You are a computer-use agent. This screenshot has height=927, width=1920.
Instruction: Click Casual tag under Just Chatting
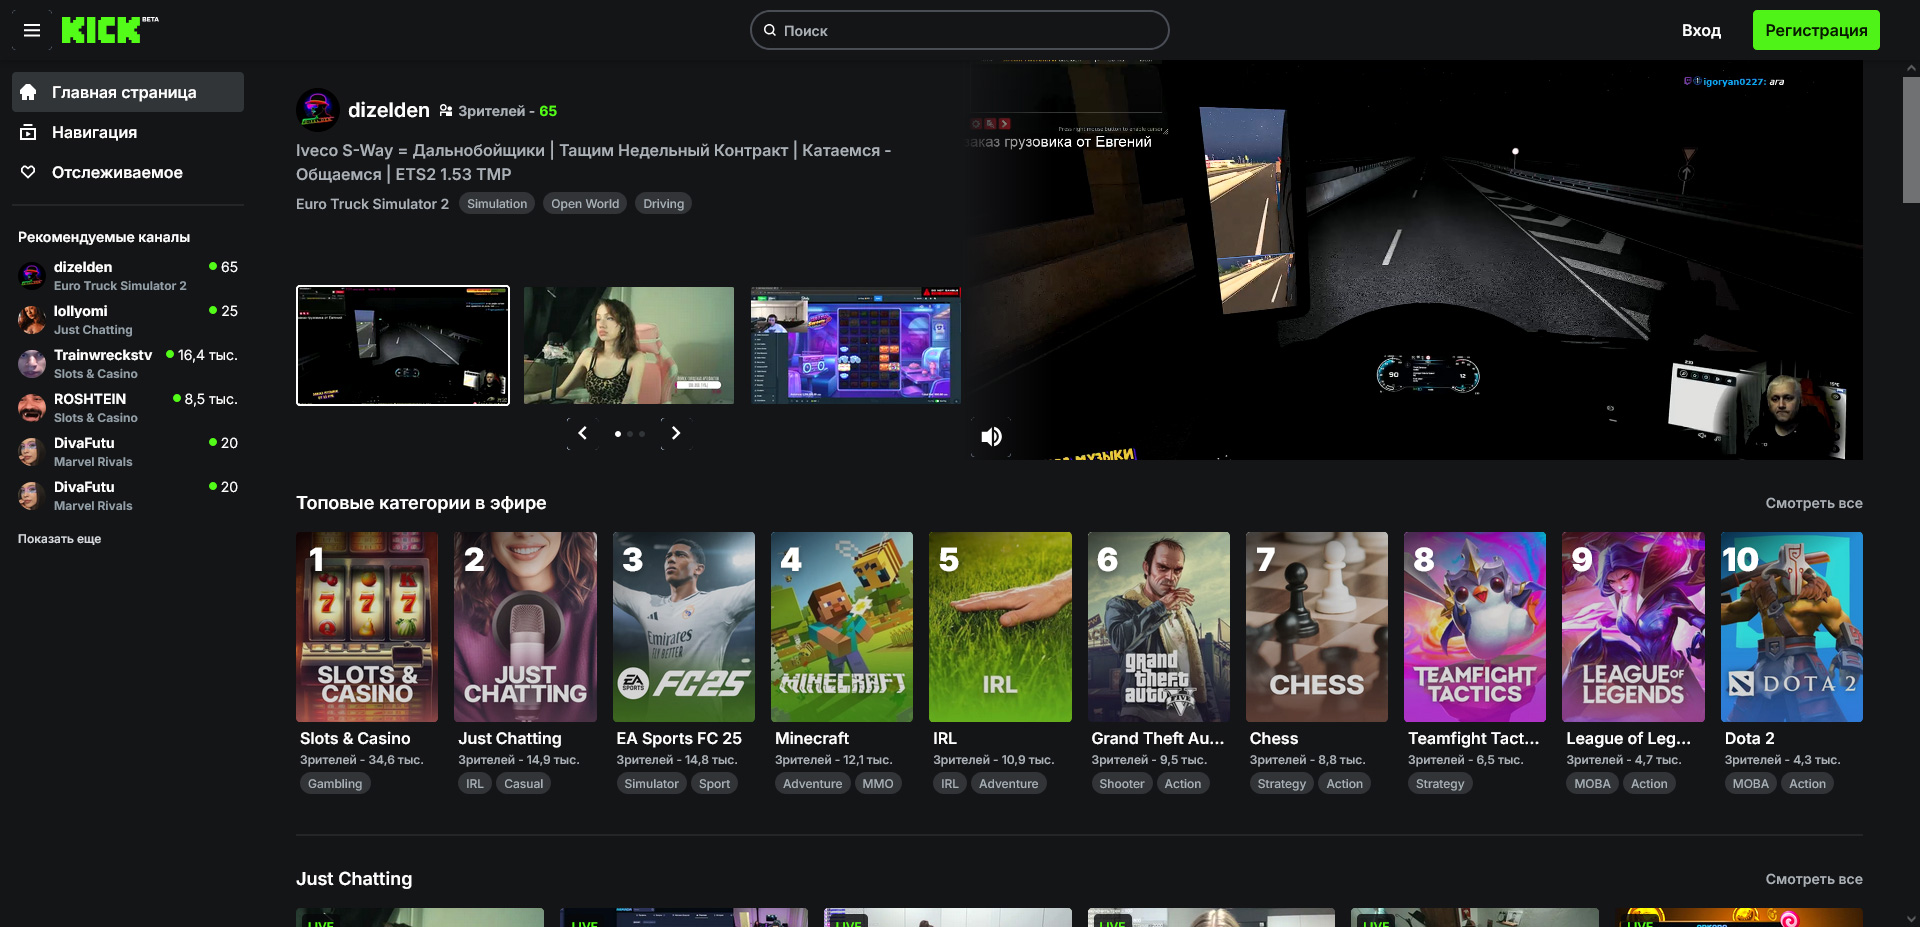tap(524, 784)
